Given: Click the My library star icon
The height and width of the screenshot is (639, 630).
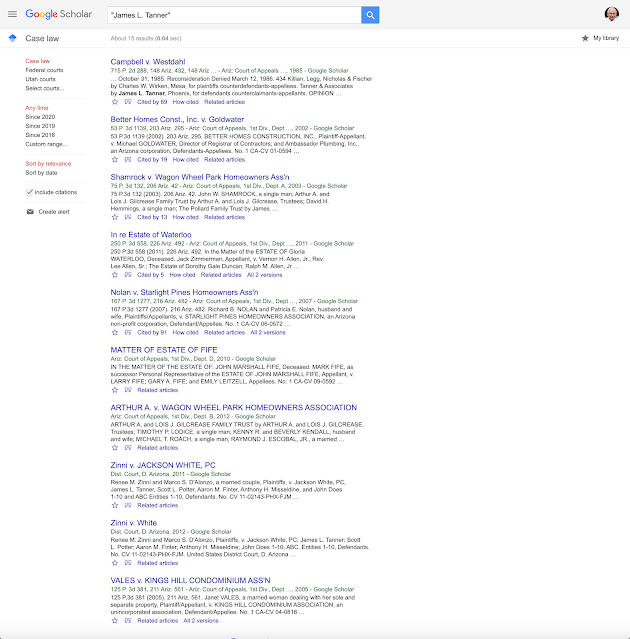Looking at the screenshot, I should (x=585, y=38).
